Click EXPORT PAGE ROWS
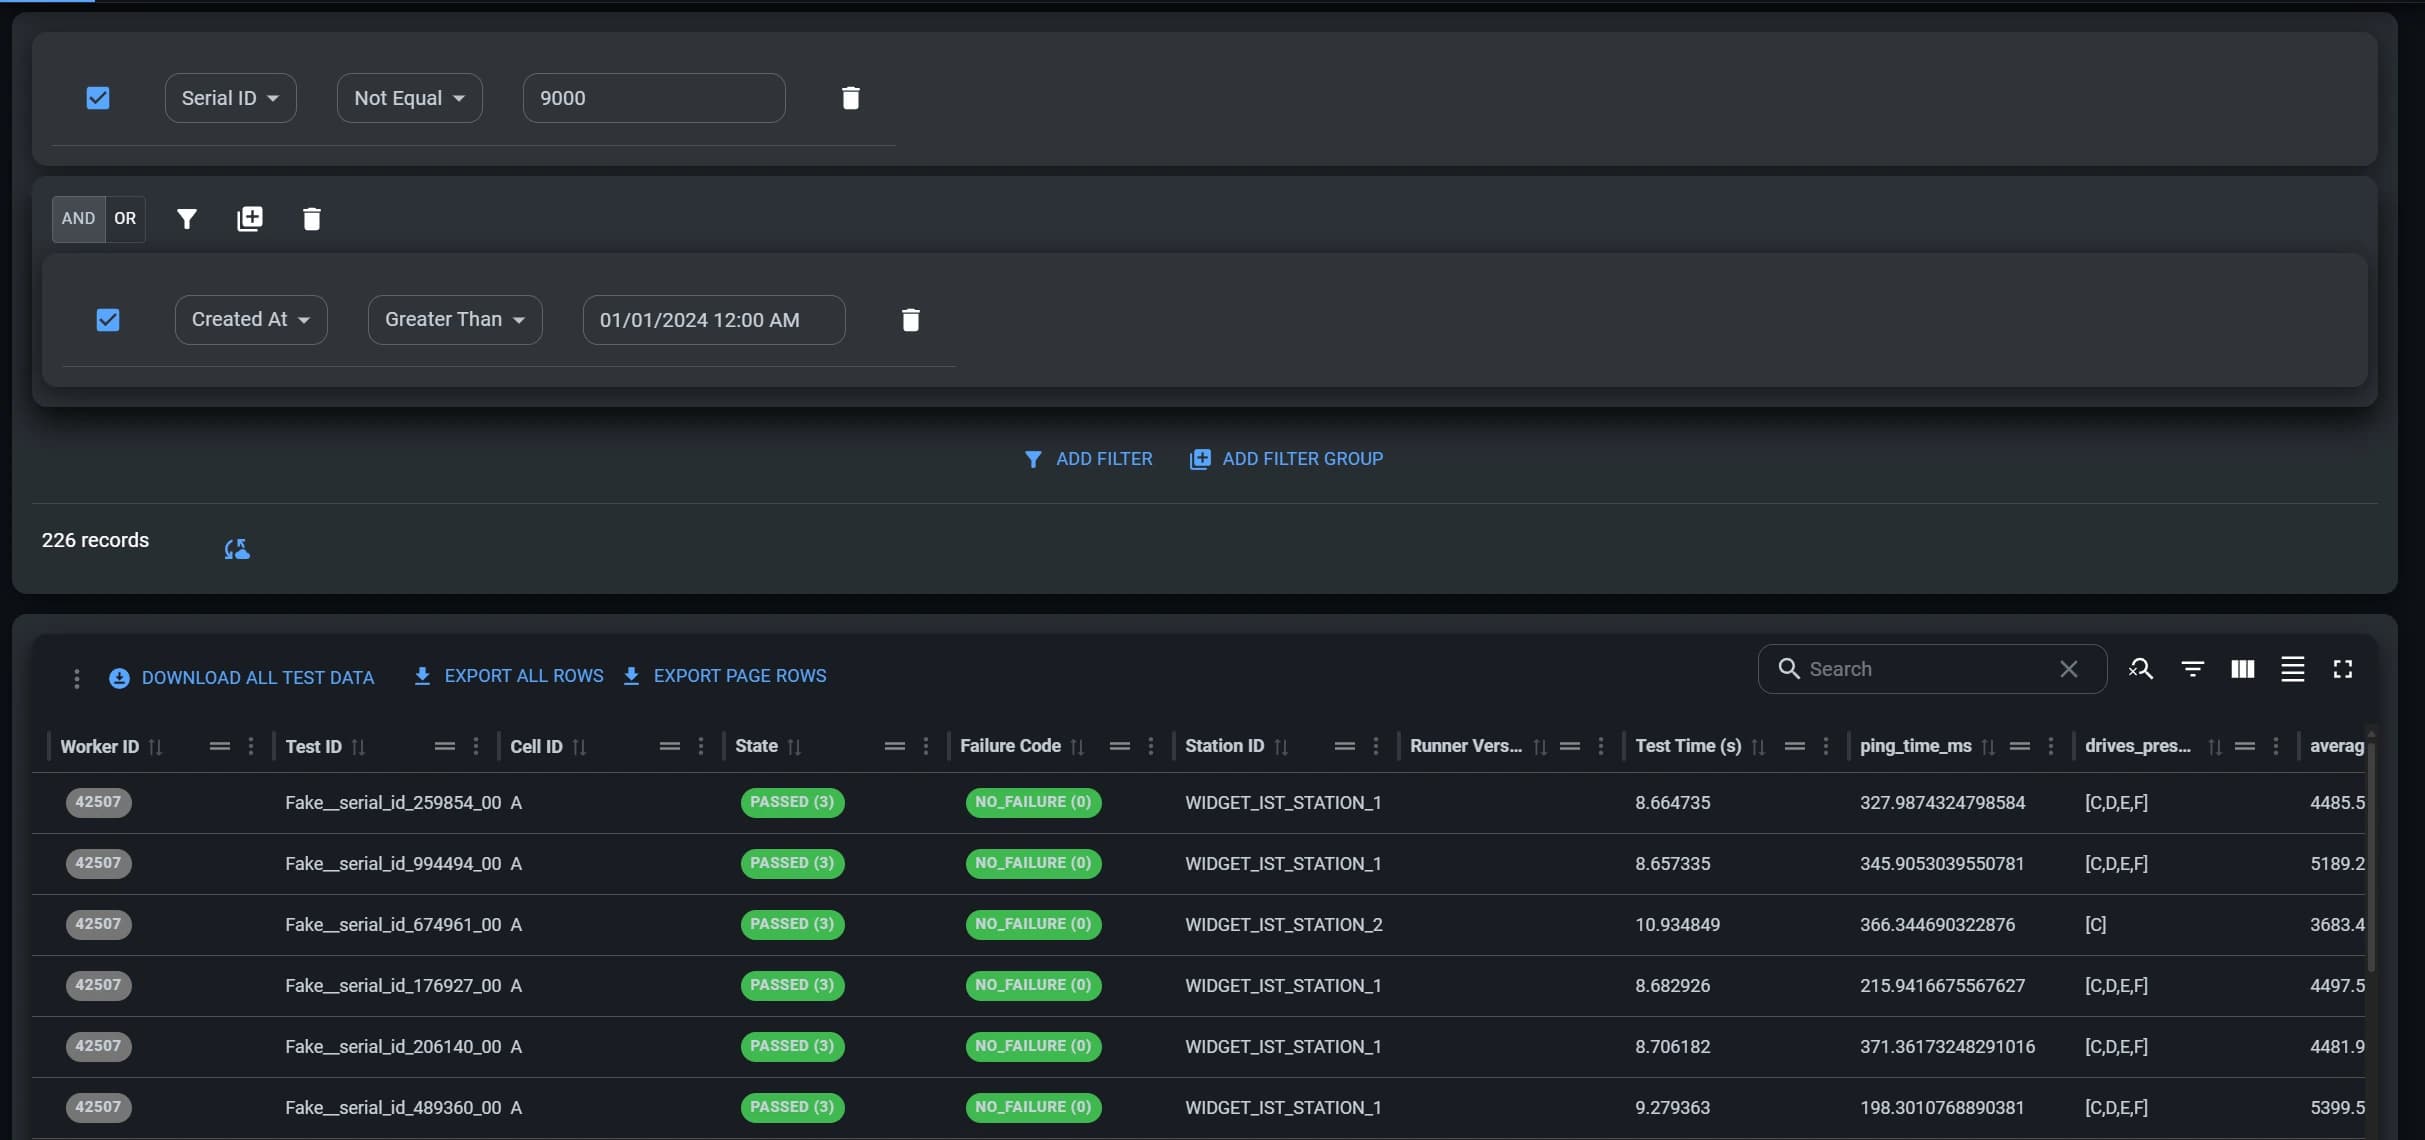The width and height of the screenshot is (2425, 1140). [x=724, y=676]
